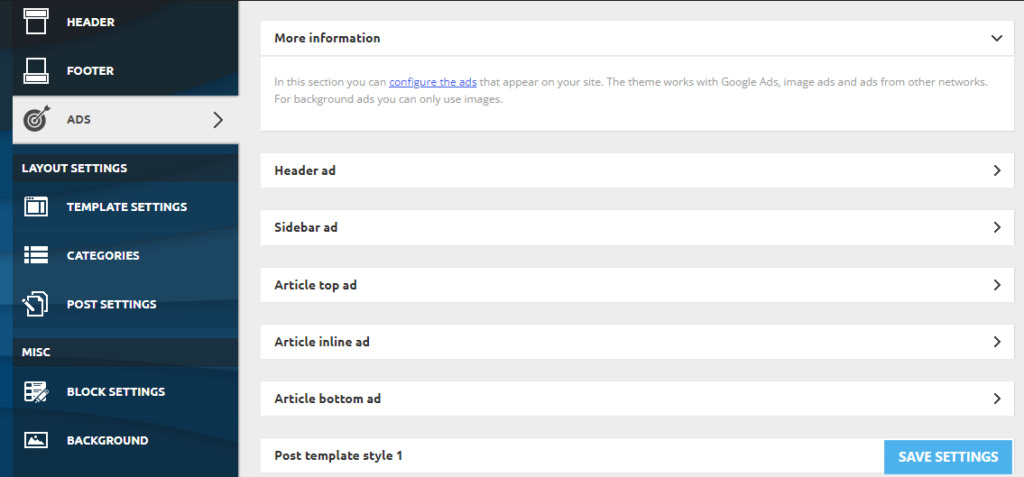Open the BACKGROUND label
Screen dimensions: 1024x477
108,440
